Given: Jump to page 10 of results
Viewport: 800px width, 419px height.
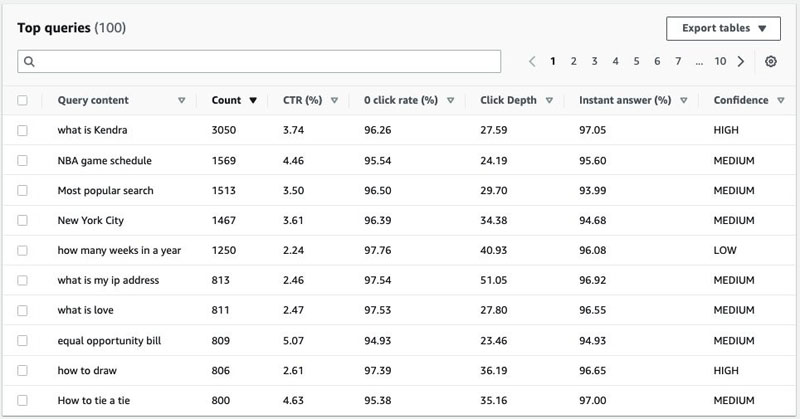Looking at the screenshot, I should [x=720, y=61].
